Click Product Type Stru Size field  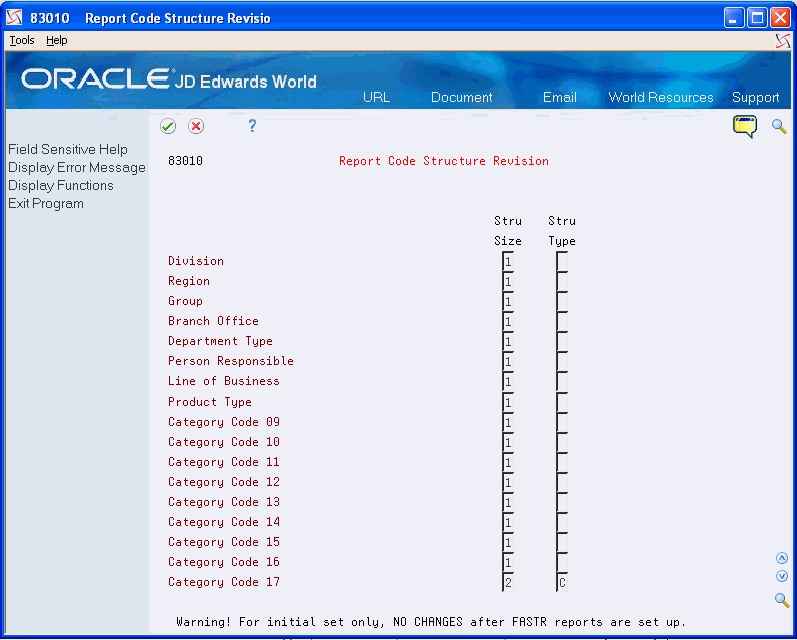click(x=508, y=403)
